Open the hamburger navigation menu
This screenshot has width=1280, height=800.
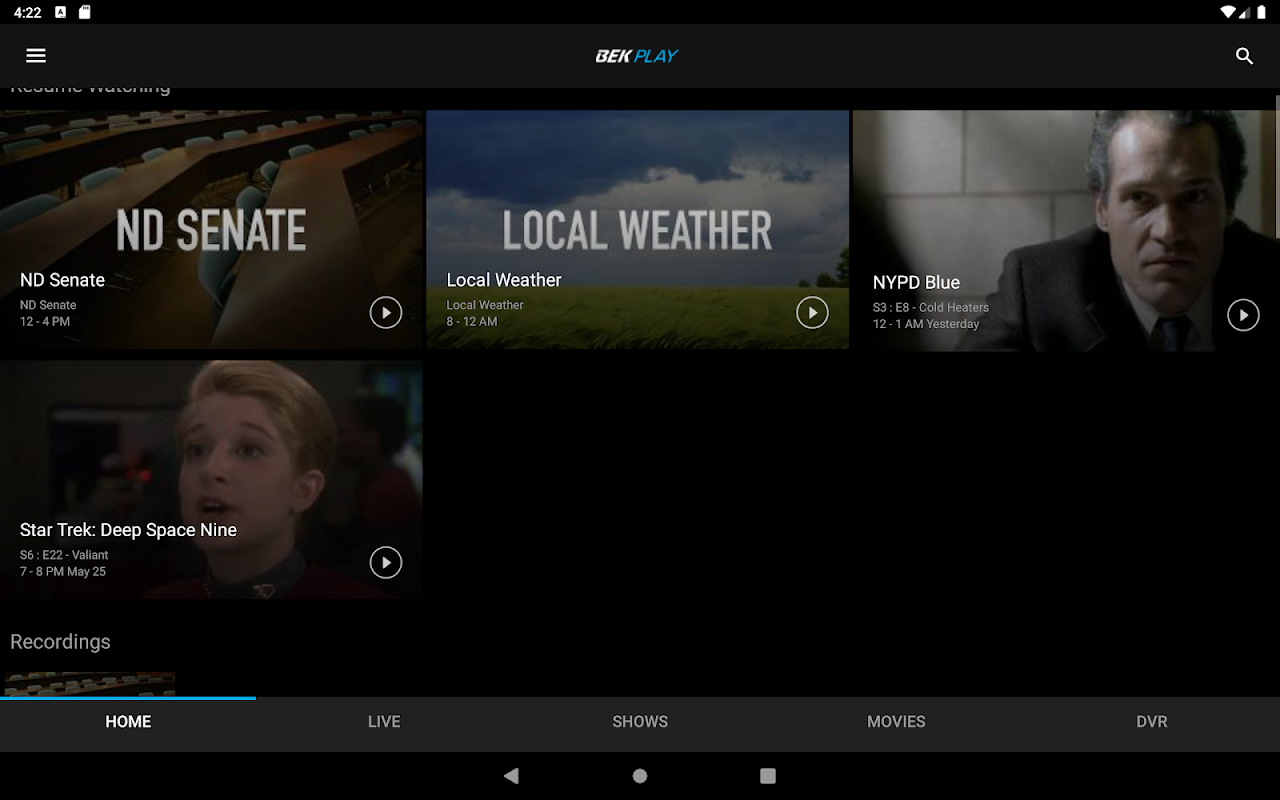point(36,56)
